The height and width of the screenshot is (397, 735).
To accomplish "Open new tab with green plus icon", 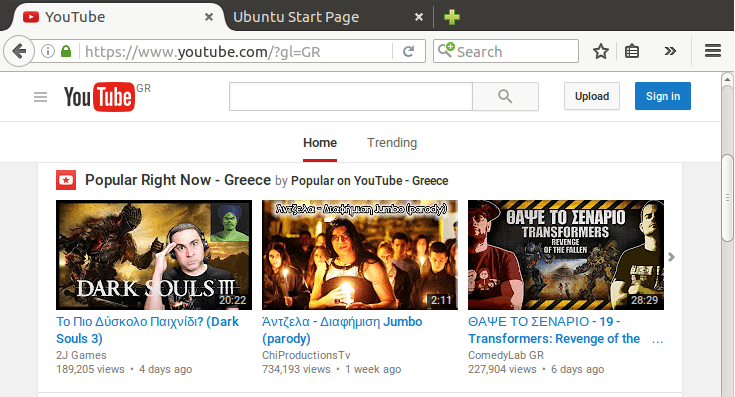I will [452, 17].
